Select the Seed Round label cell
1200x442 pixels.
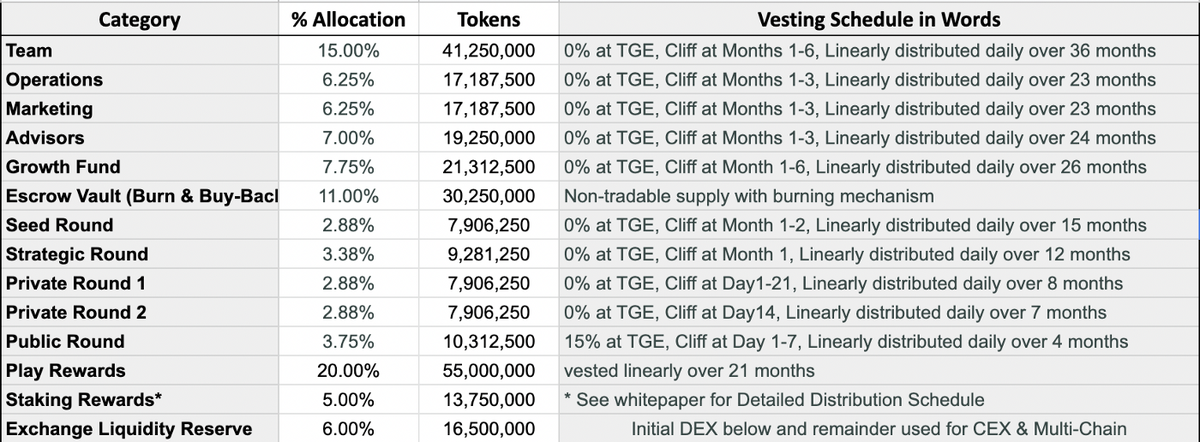(60, 225)
